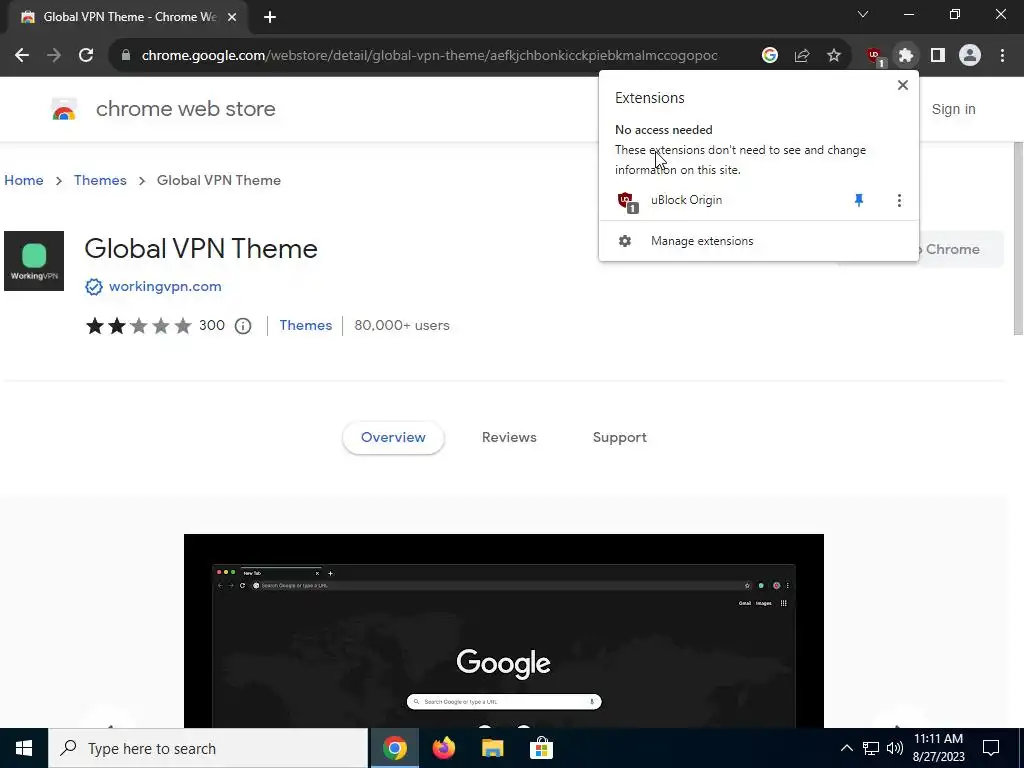
Task: Visit the workingvpn.com publisher link
Action: 165,287
